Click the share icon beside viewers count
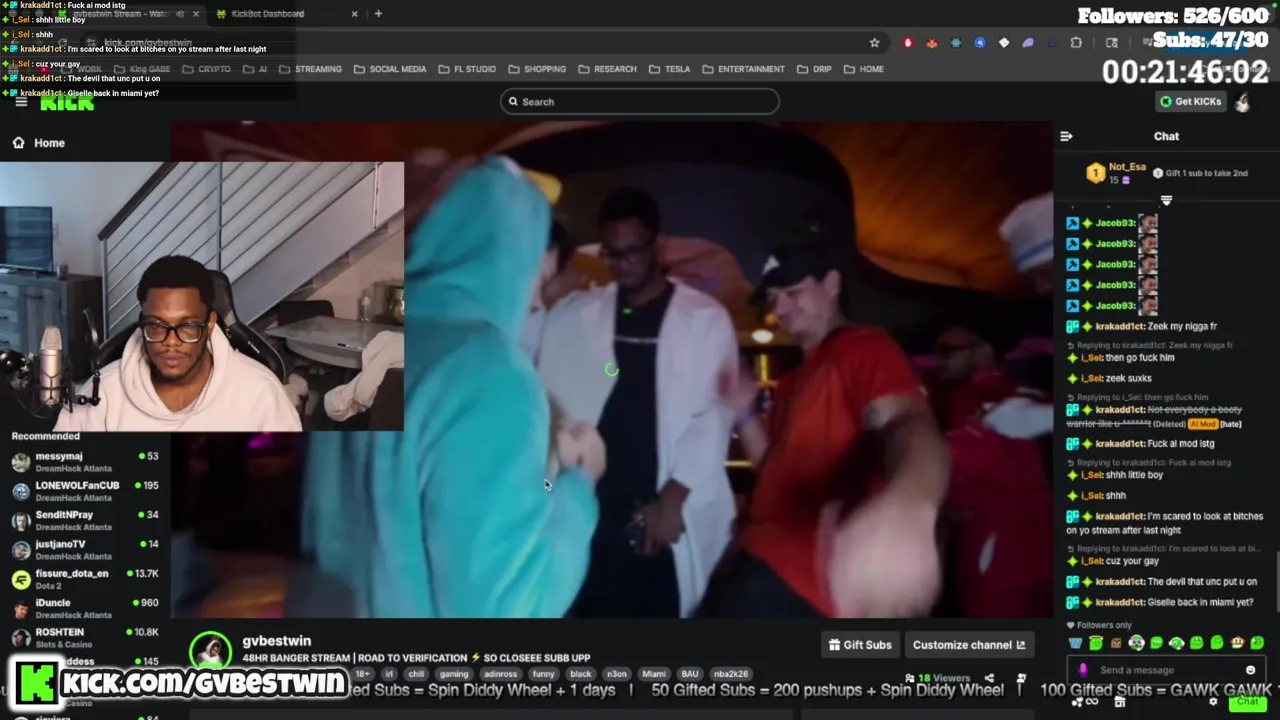The image size is (1280, 720). [989, 678]
